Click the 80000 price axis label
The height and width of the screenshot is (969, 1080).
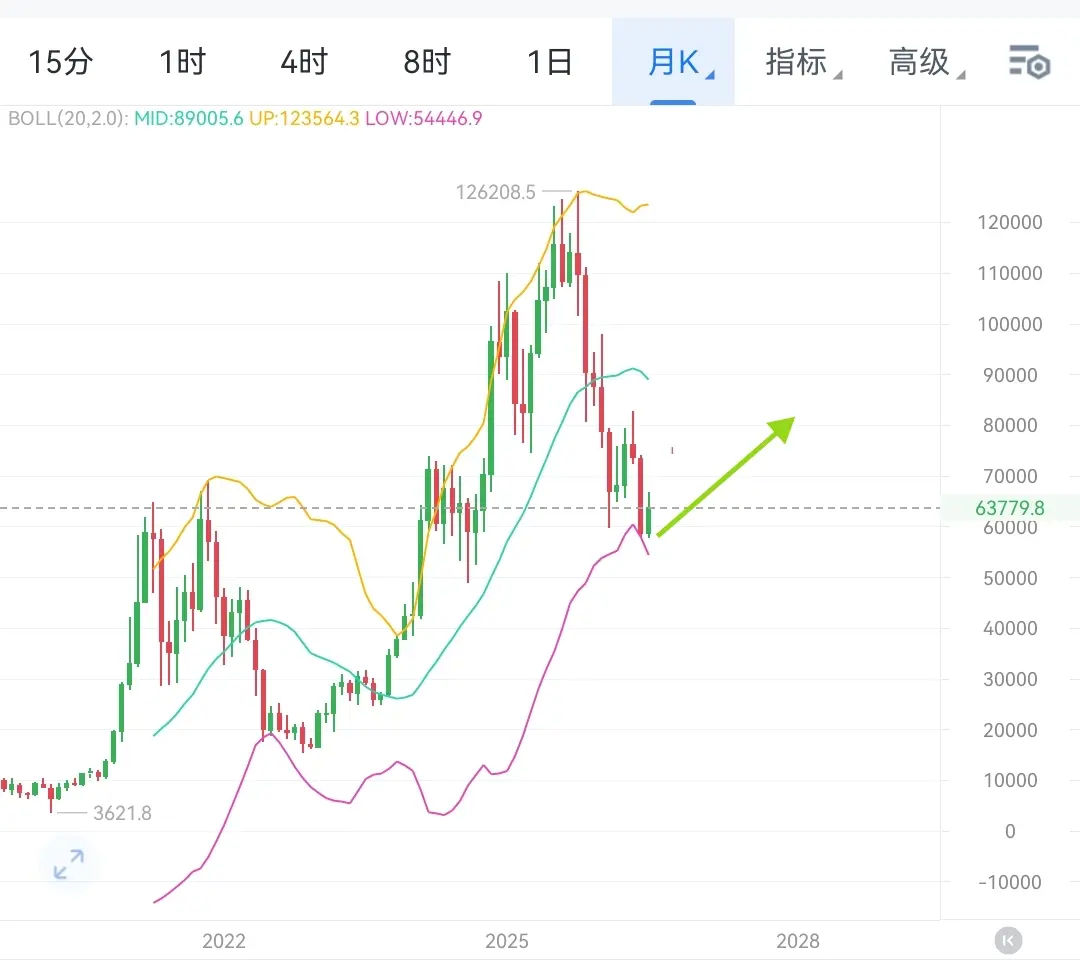coord(1010,426)
